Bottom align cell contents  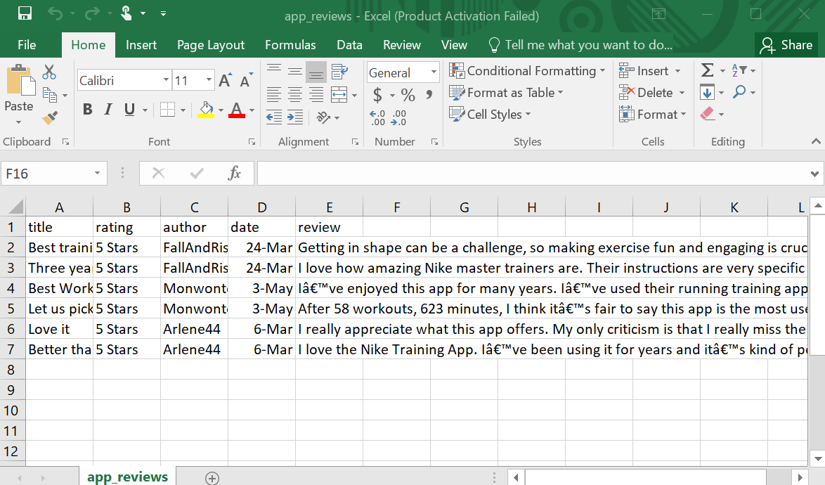point(316,72)
